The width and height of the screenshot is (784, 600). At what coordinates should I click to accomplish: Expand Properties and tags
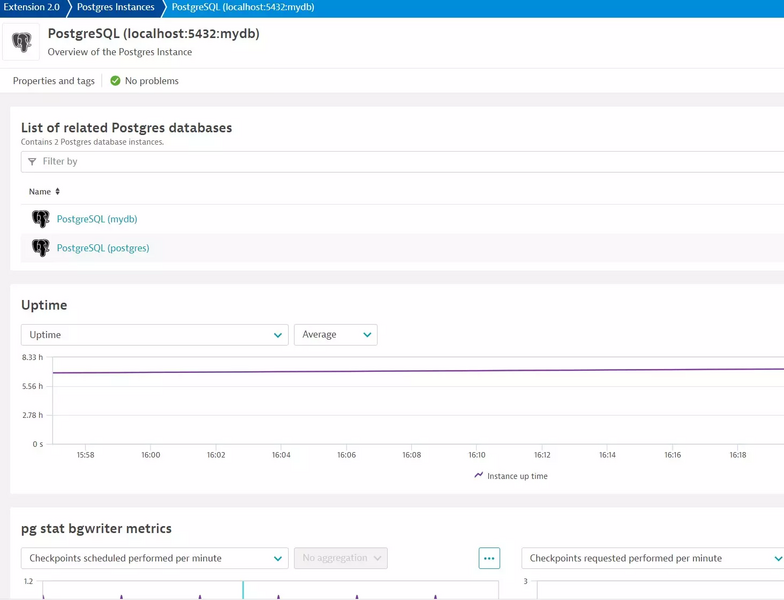tap(54, 81)
